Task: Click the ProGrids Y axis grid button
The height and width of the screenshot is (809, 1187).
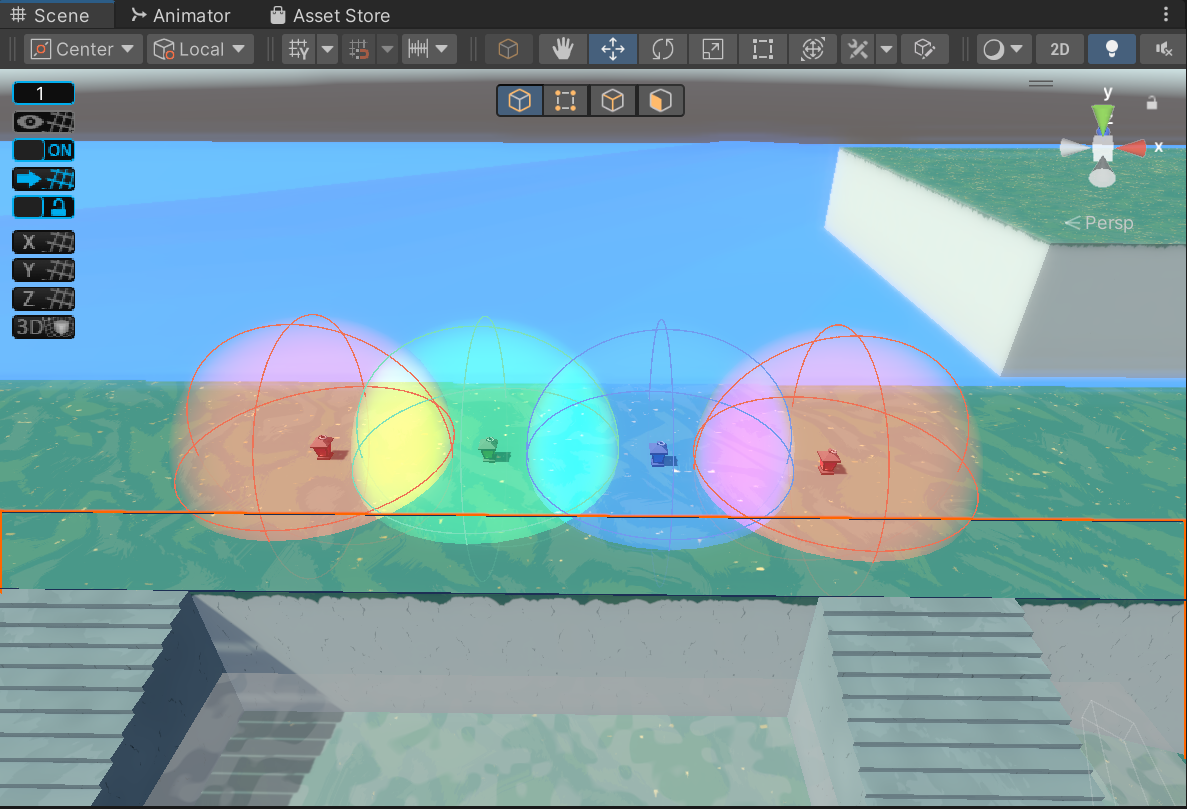Action: point(44,270)
